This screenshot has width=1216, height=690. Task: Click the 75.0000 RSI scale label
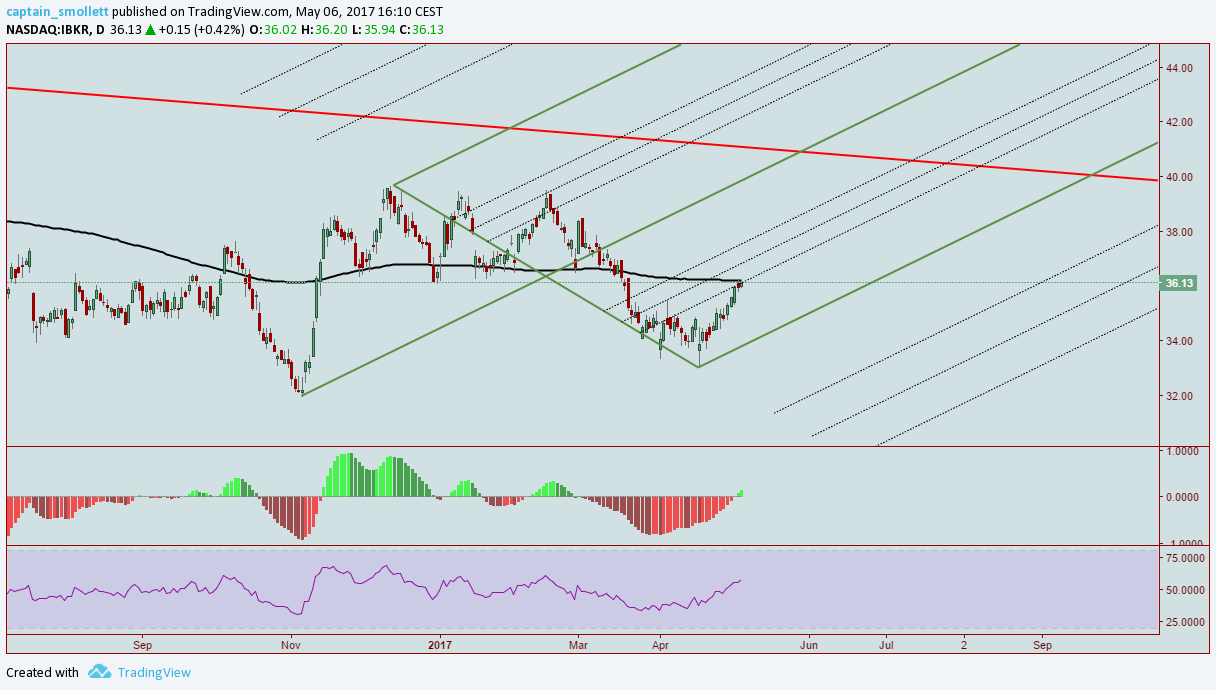(1185, 558)
